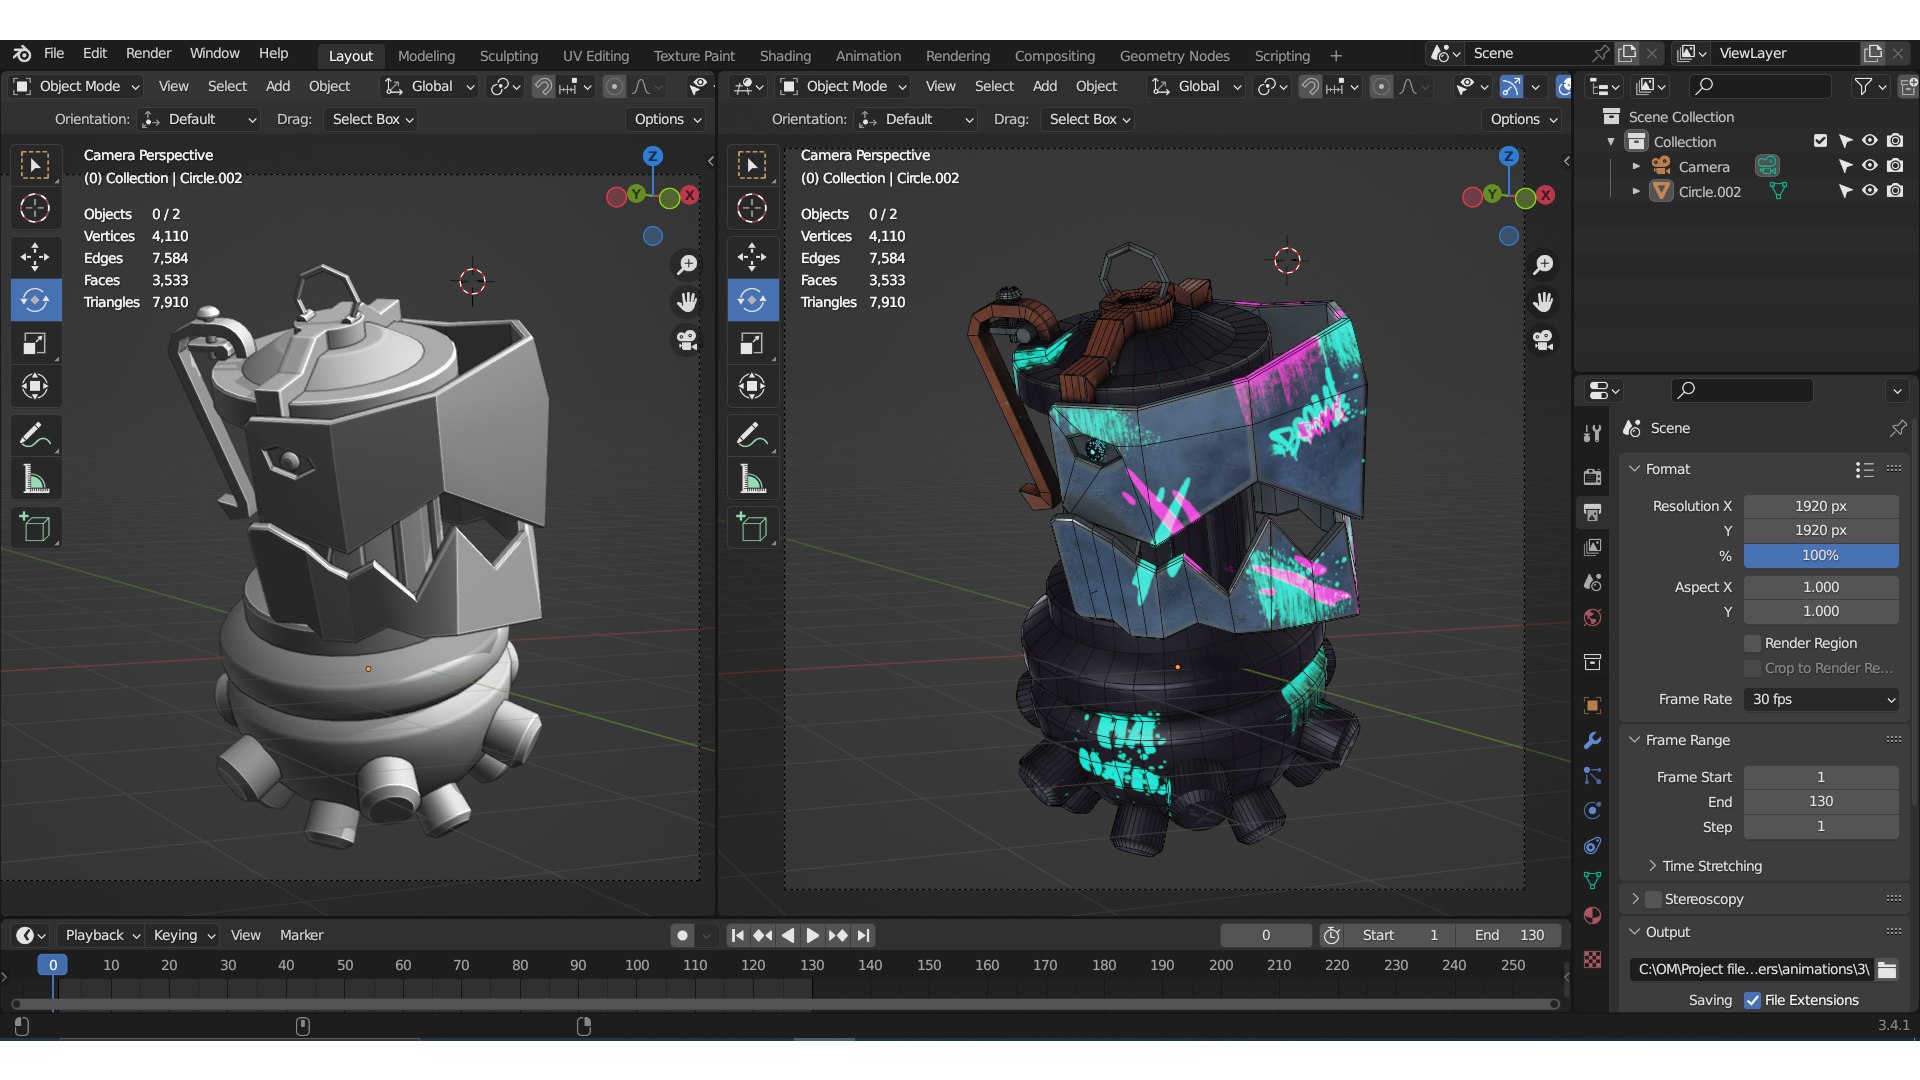This screenshot has height=1080, width=1920.
Task: Uncheck the Collection exclude checkbox
Action: coord(1820,141)
